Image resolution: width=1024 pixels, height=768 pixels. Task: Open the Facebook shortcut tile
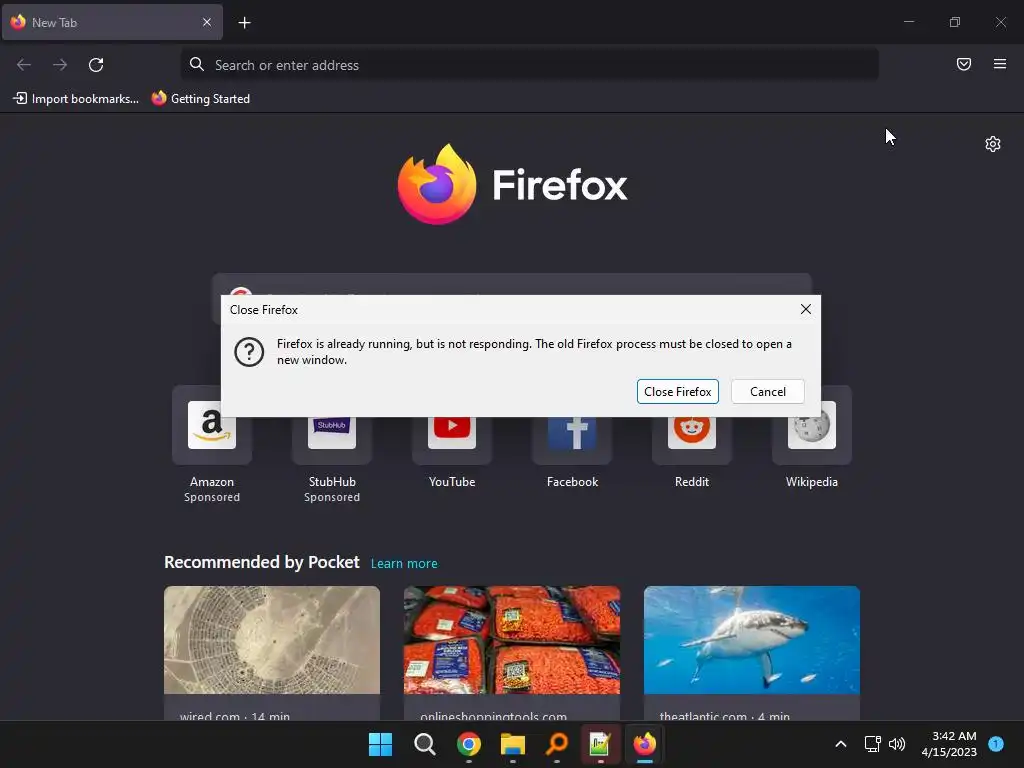tap(572, 438)
